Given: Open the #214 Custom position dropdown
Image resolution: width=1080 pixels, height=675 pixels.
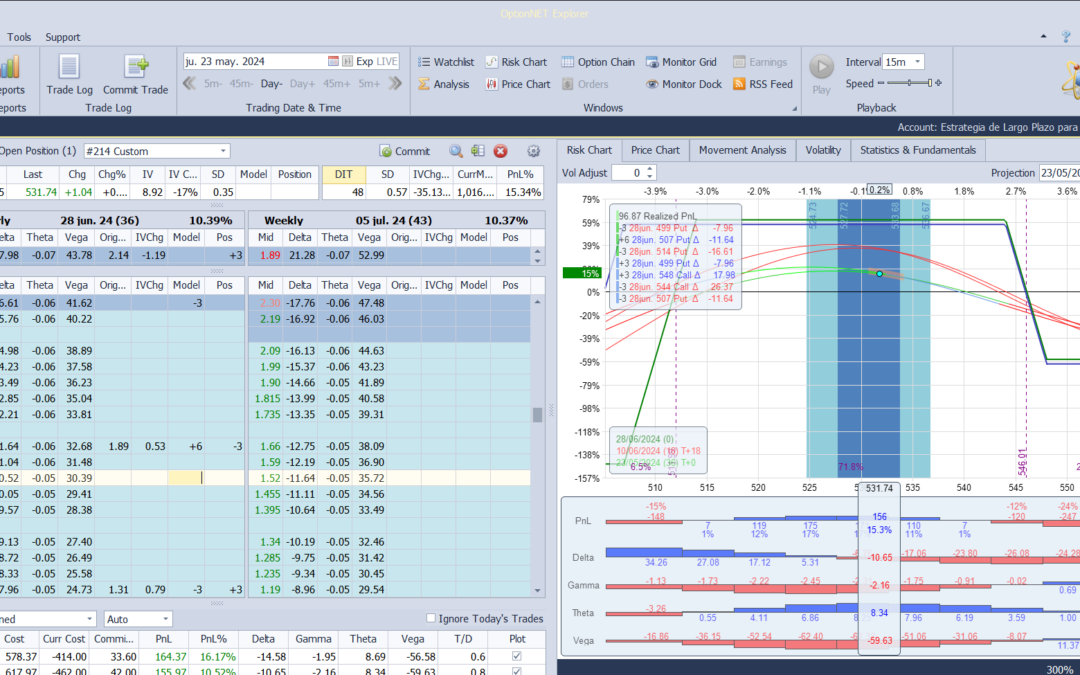Looking at the screenshot, I should coord(223,151).
